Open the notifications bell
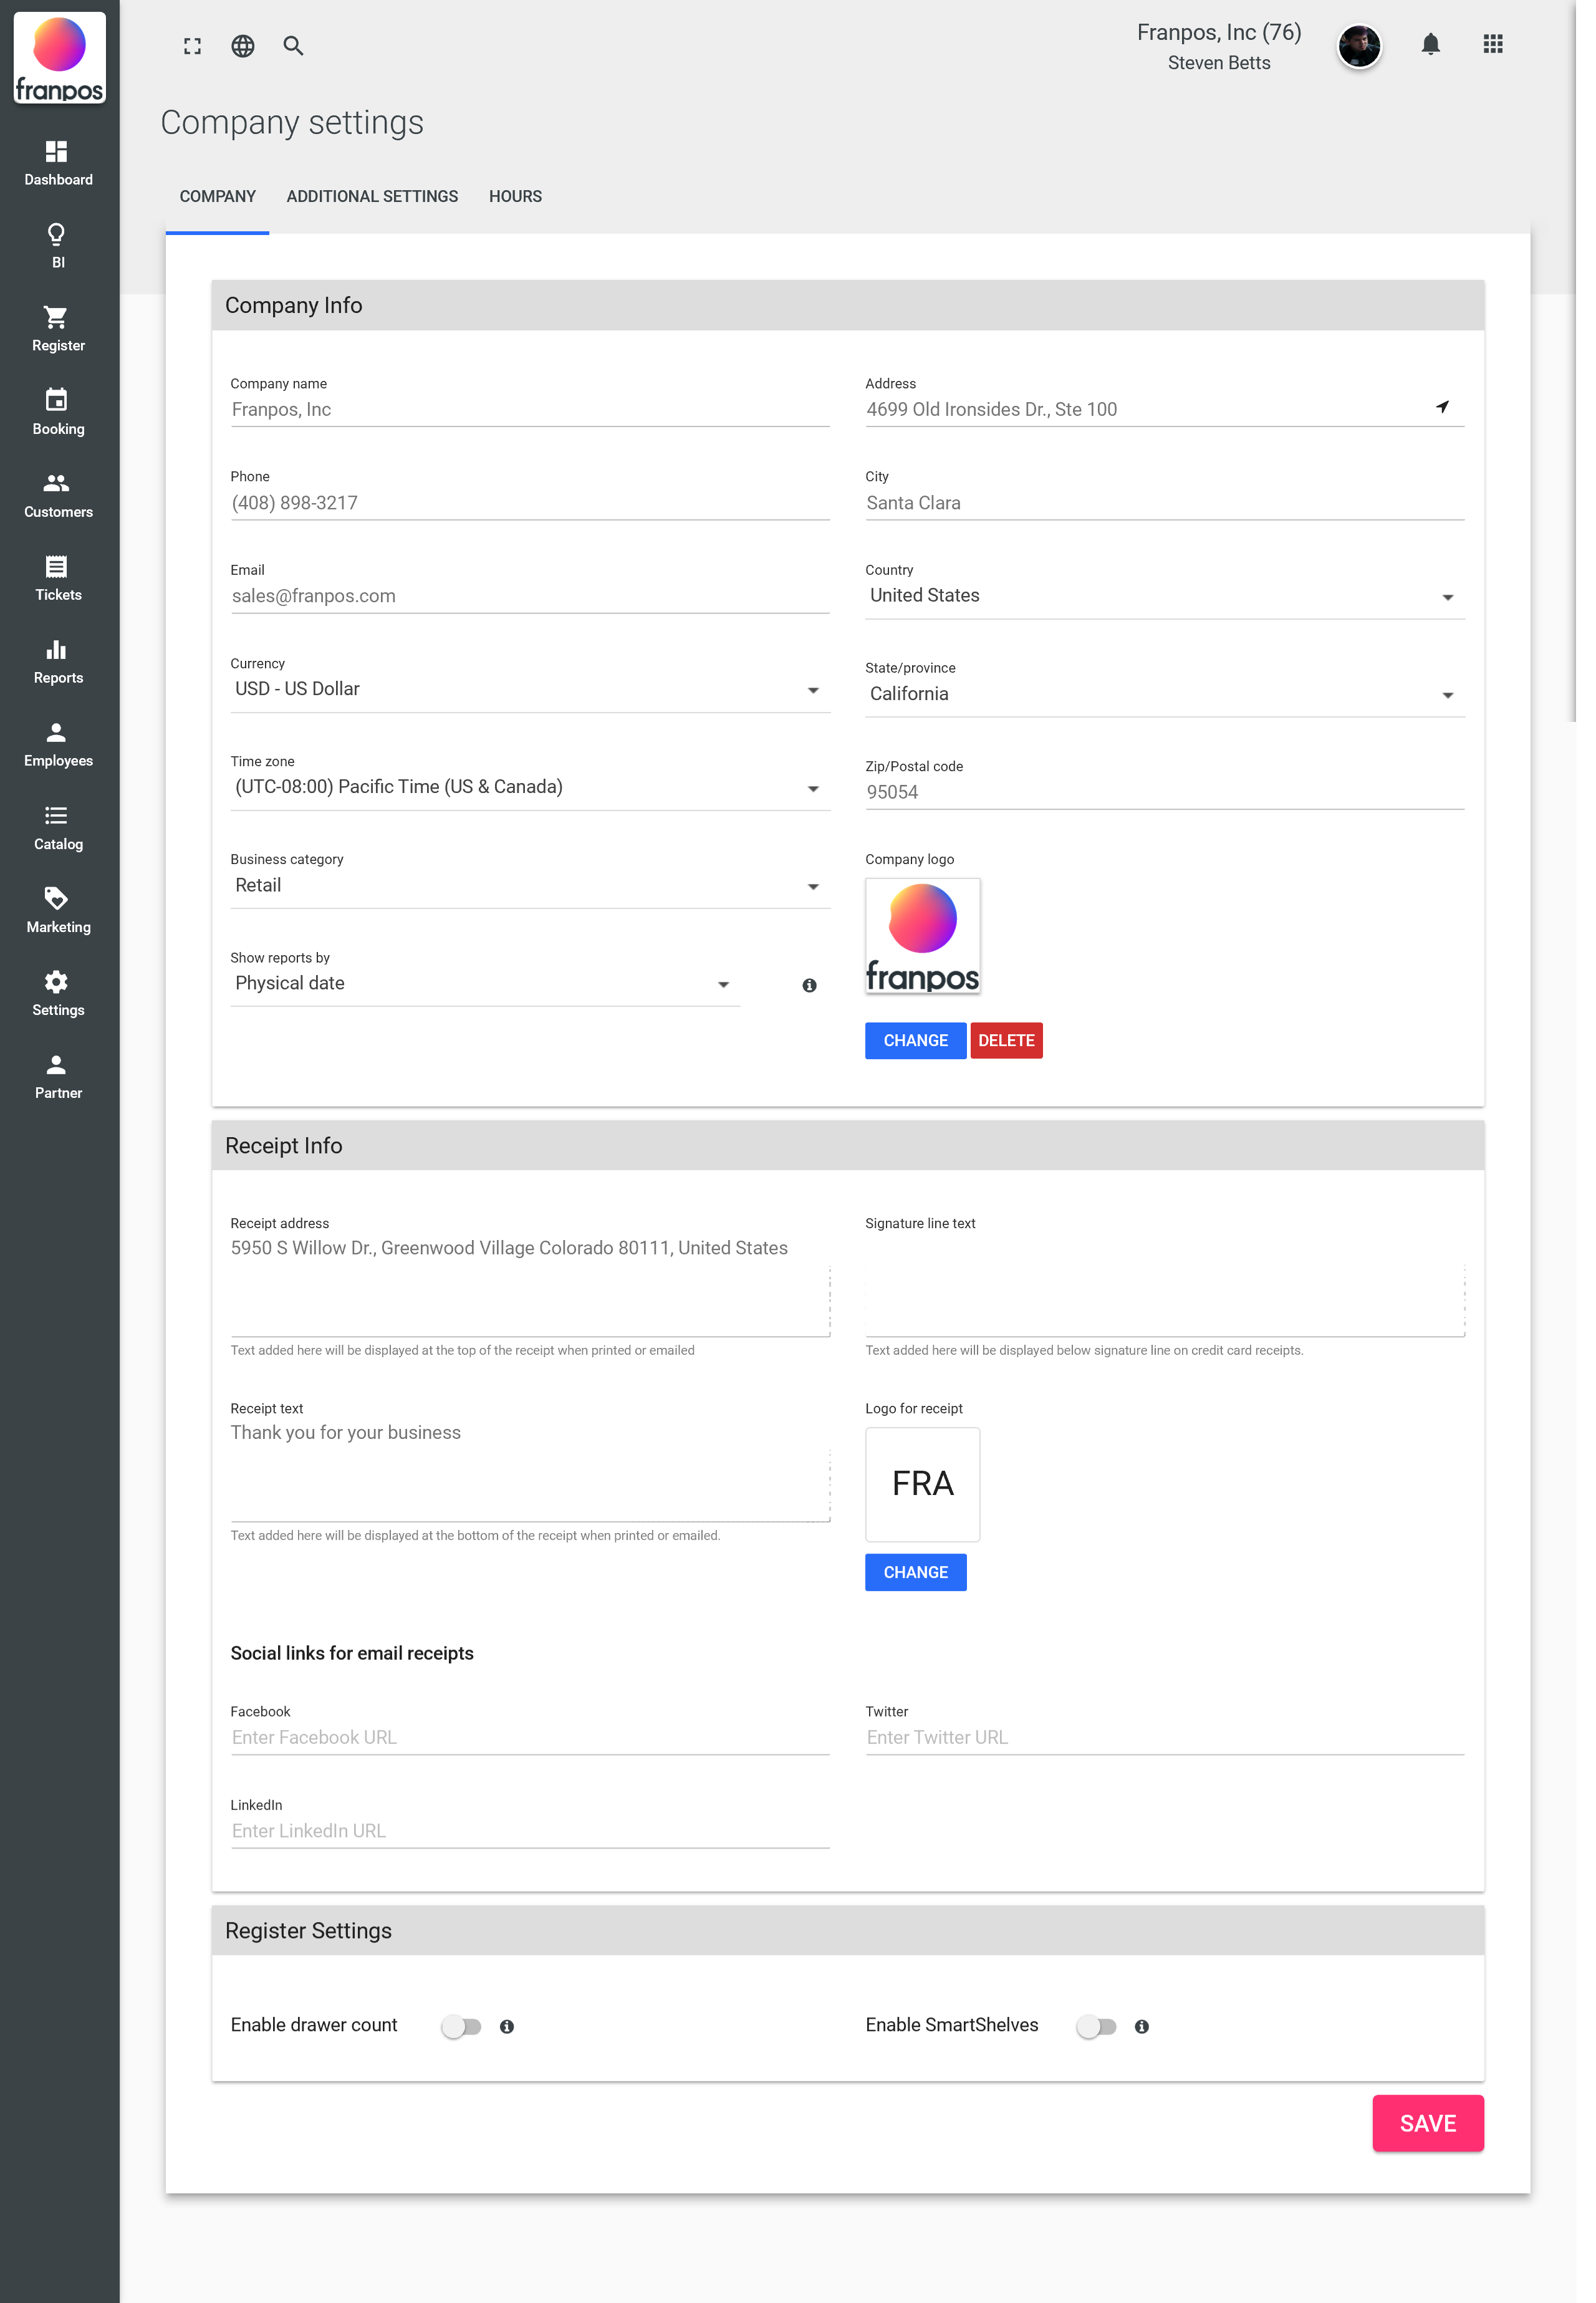1596x2303 pixels. [x=1430, y=44]
